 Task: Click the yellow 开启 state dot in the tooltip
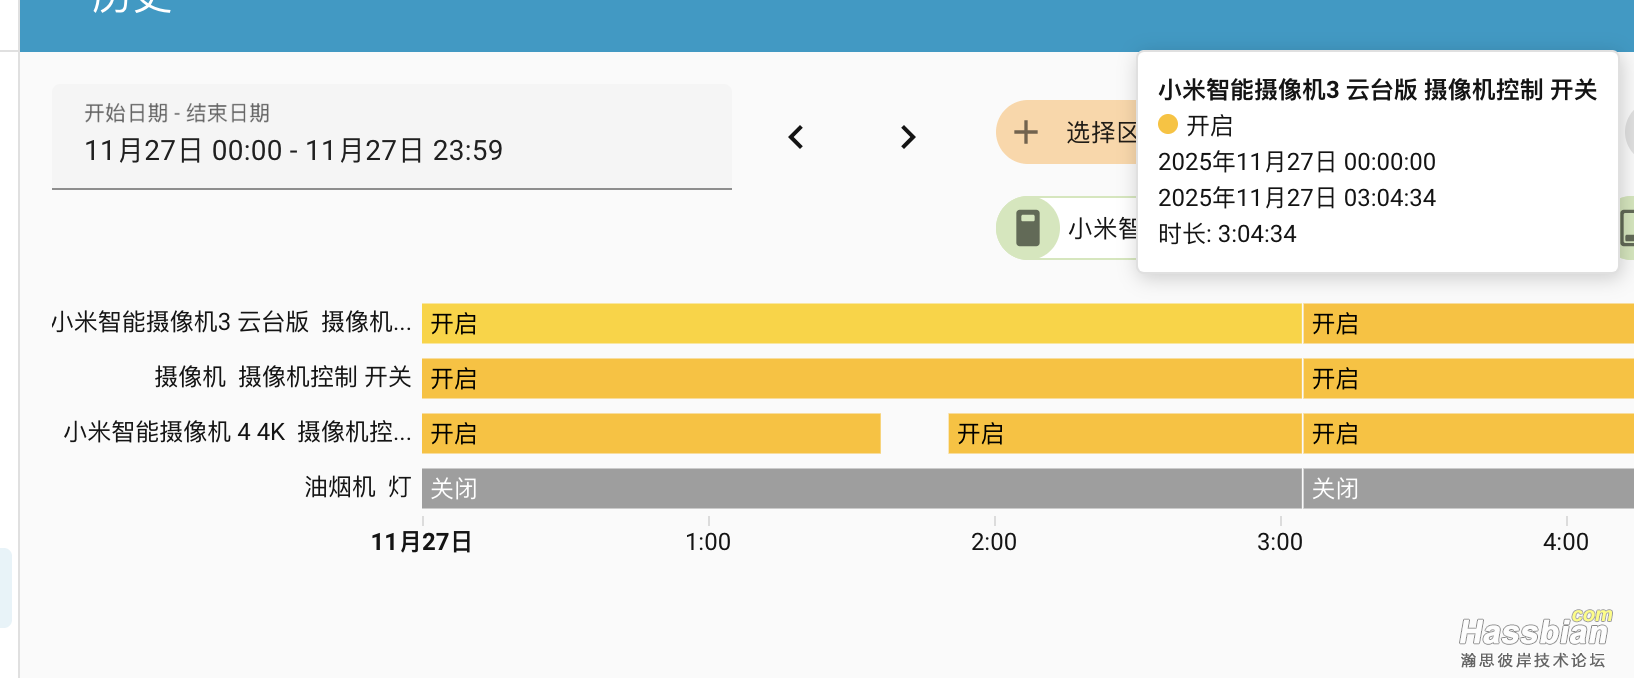pyautogui.click(x=1167, y=125)
